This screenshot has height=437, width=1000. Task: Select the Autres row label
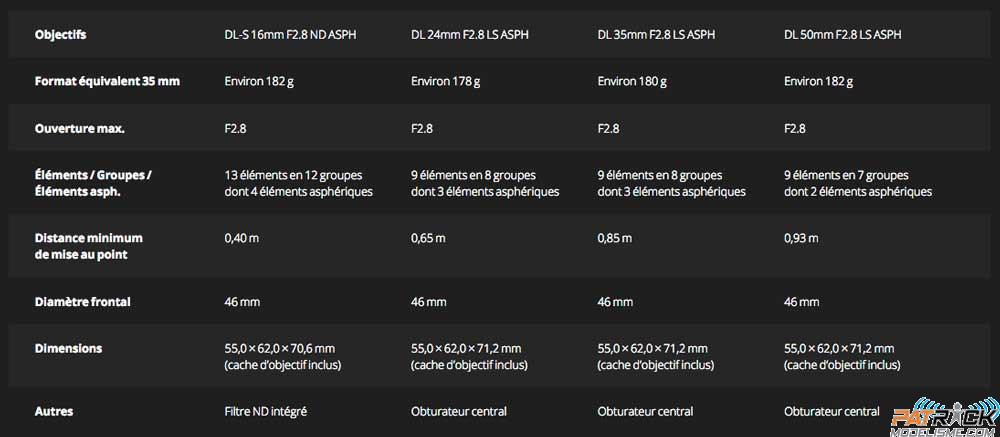54,411
